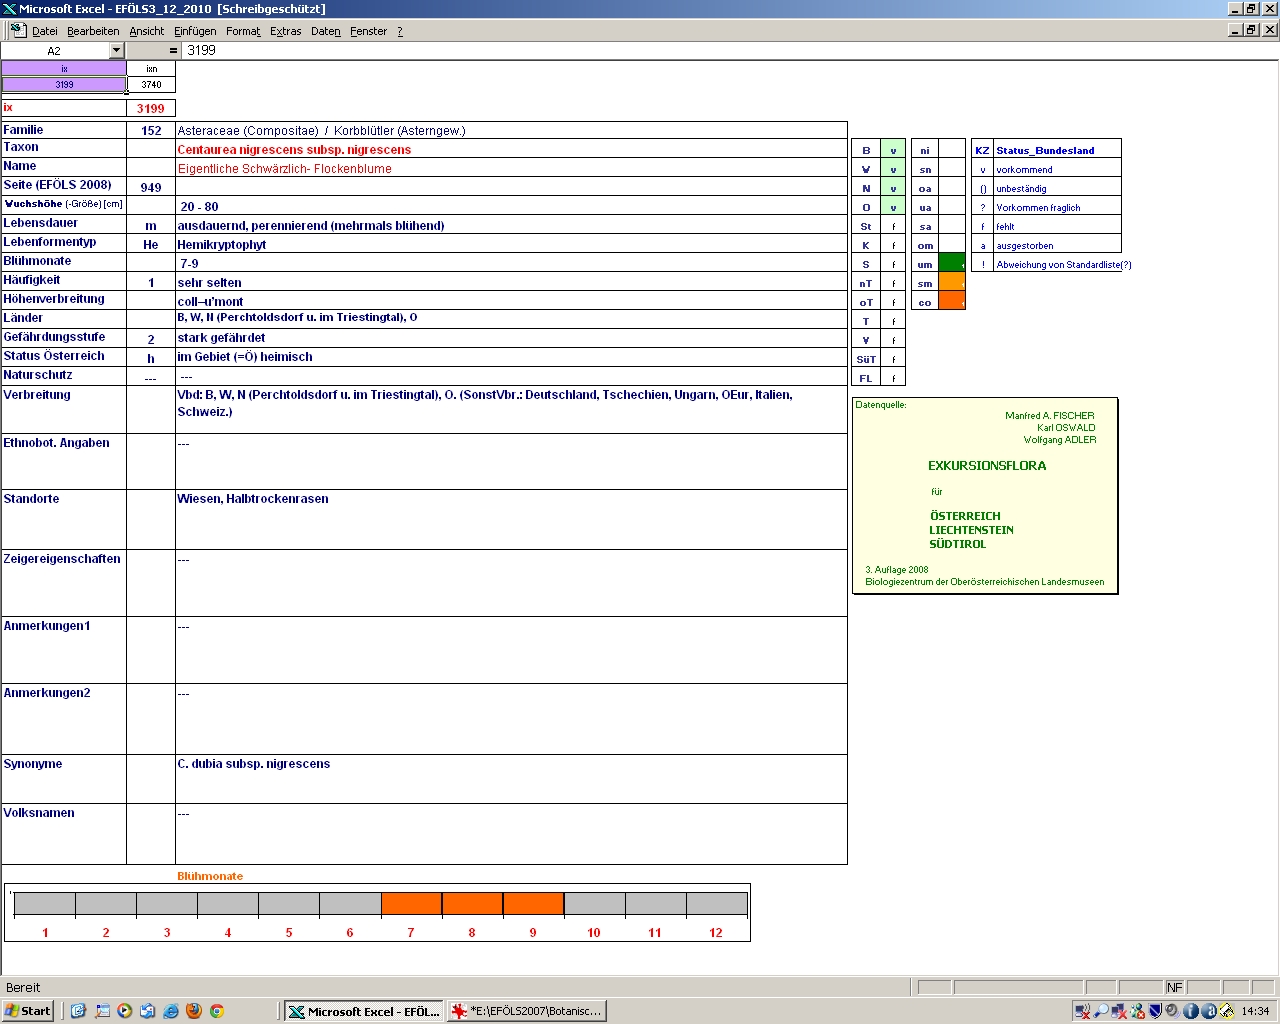
Task: Open the Einfügen menu
Action: pyautogui.click(x=195, y=31)
